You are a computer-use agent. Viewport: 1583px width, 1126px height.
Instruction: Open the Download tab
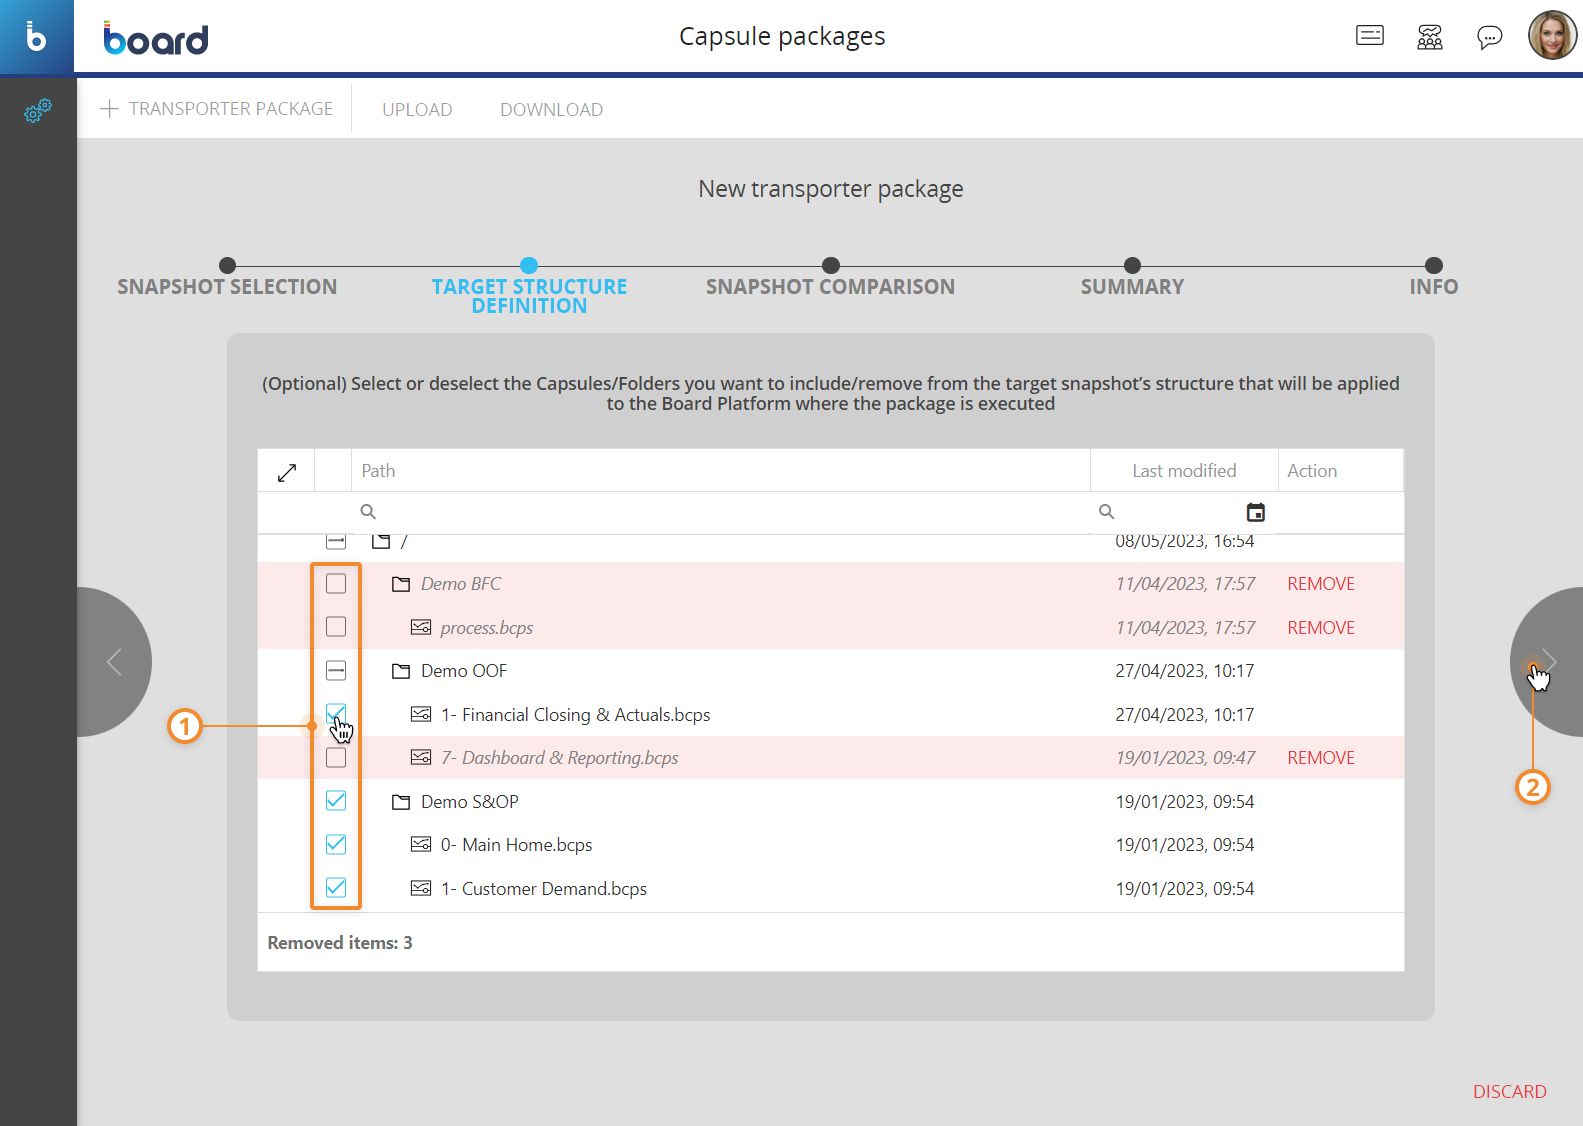pyautogui.click(x=551, y=109)
